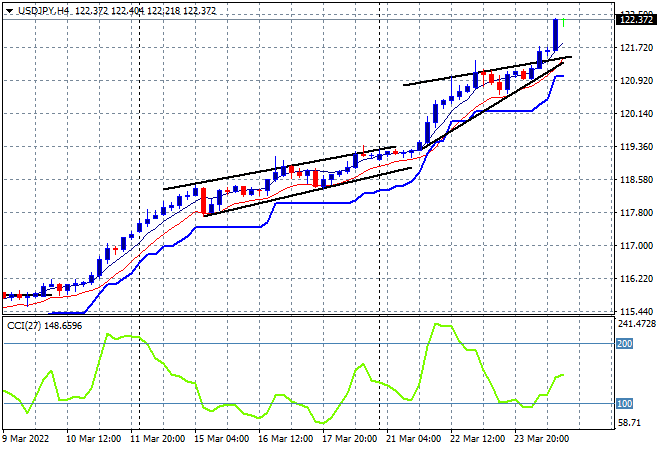Click the 10 Mar 12:00 time label
660x450 pixels.
click(94, 439)
